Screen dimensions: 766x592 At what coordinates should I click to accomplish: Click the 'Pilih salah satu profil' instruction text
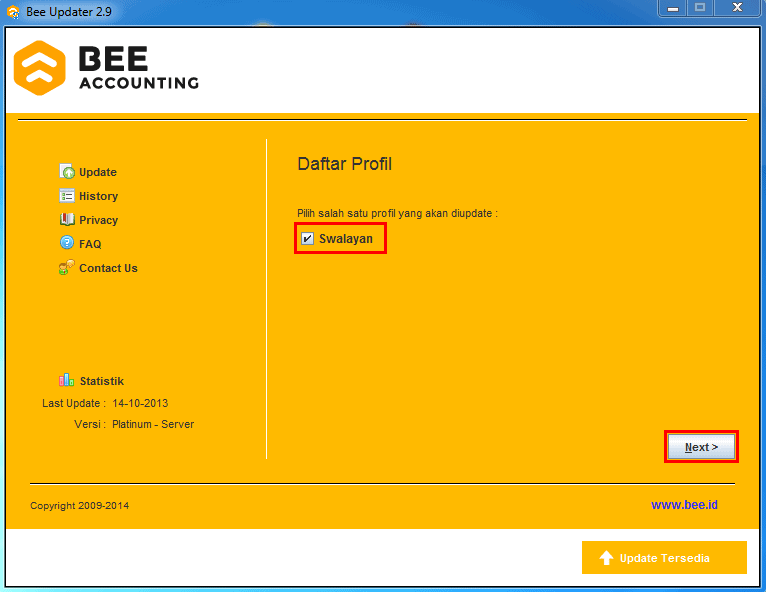[x=397, y=213]
